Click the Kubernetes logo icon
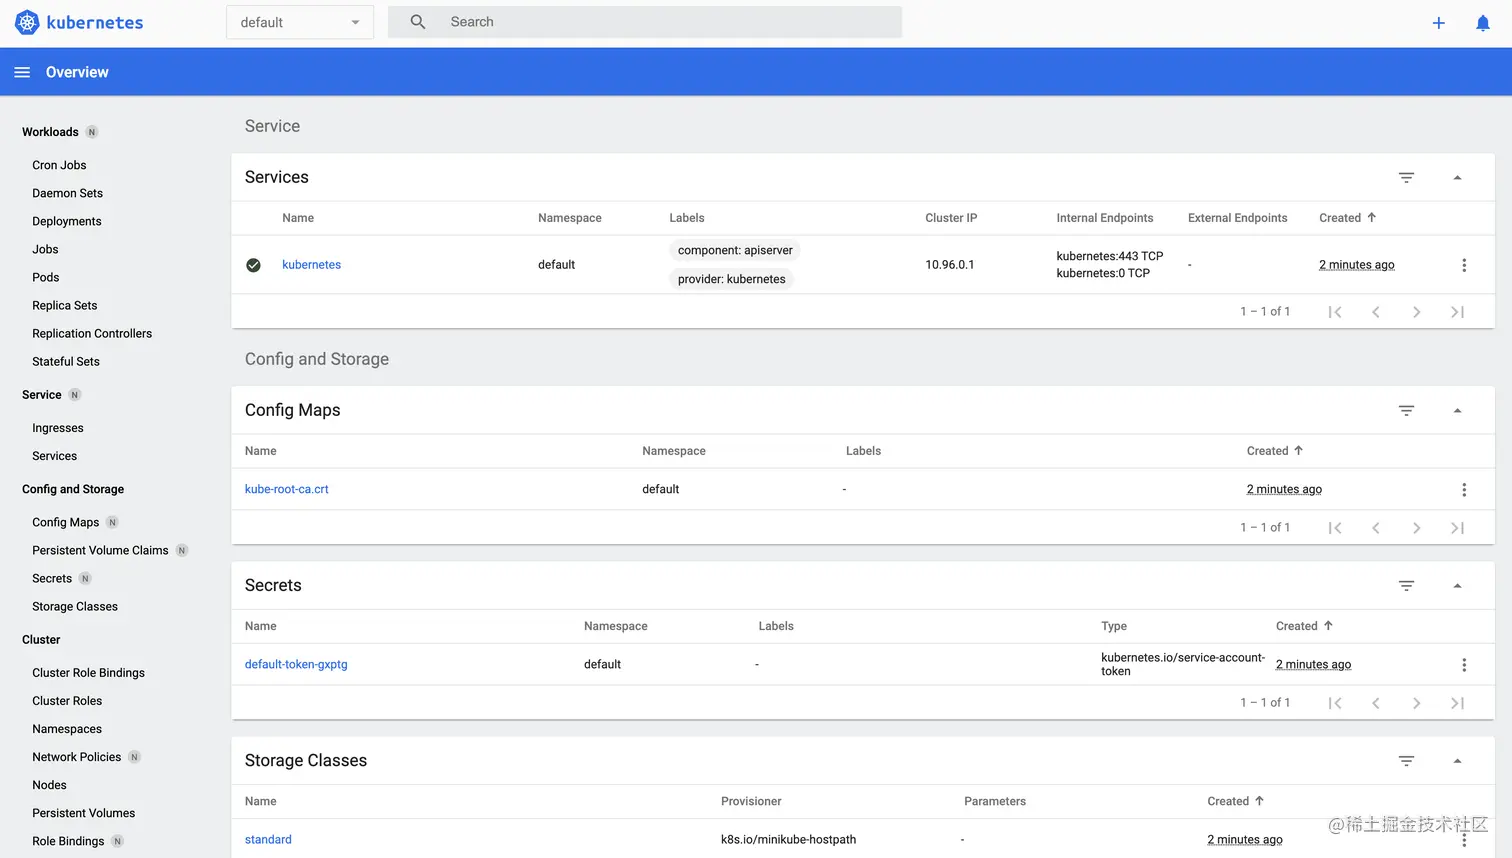Image resolution: width=1512 pixels, height=858 pixels. pyautogui.click(x=27, y=22)
